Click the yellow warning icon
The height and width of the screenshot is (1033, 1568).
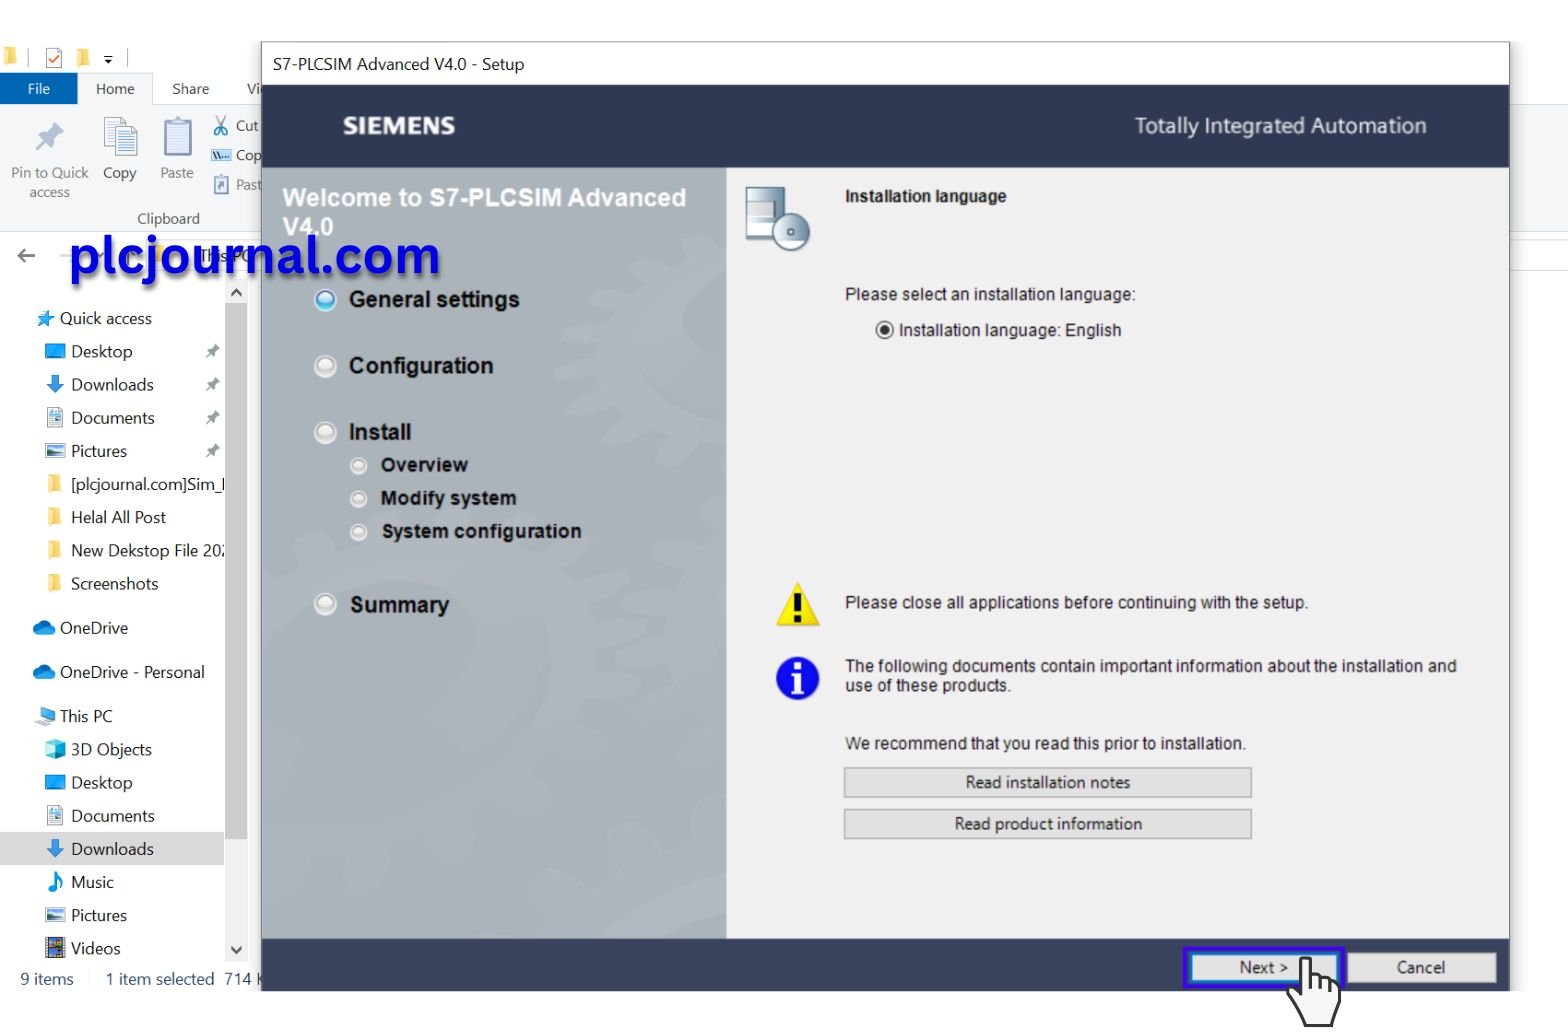[x=797, y=605]
